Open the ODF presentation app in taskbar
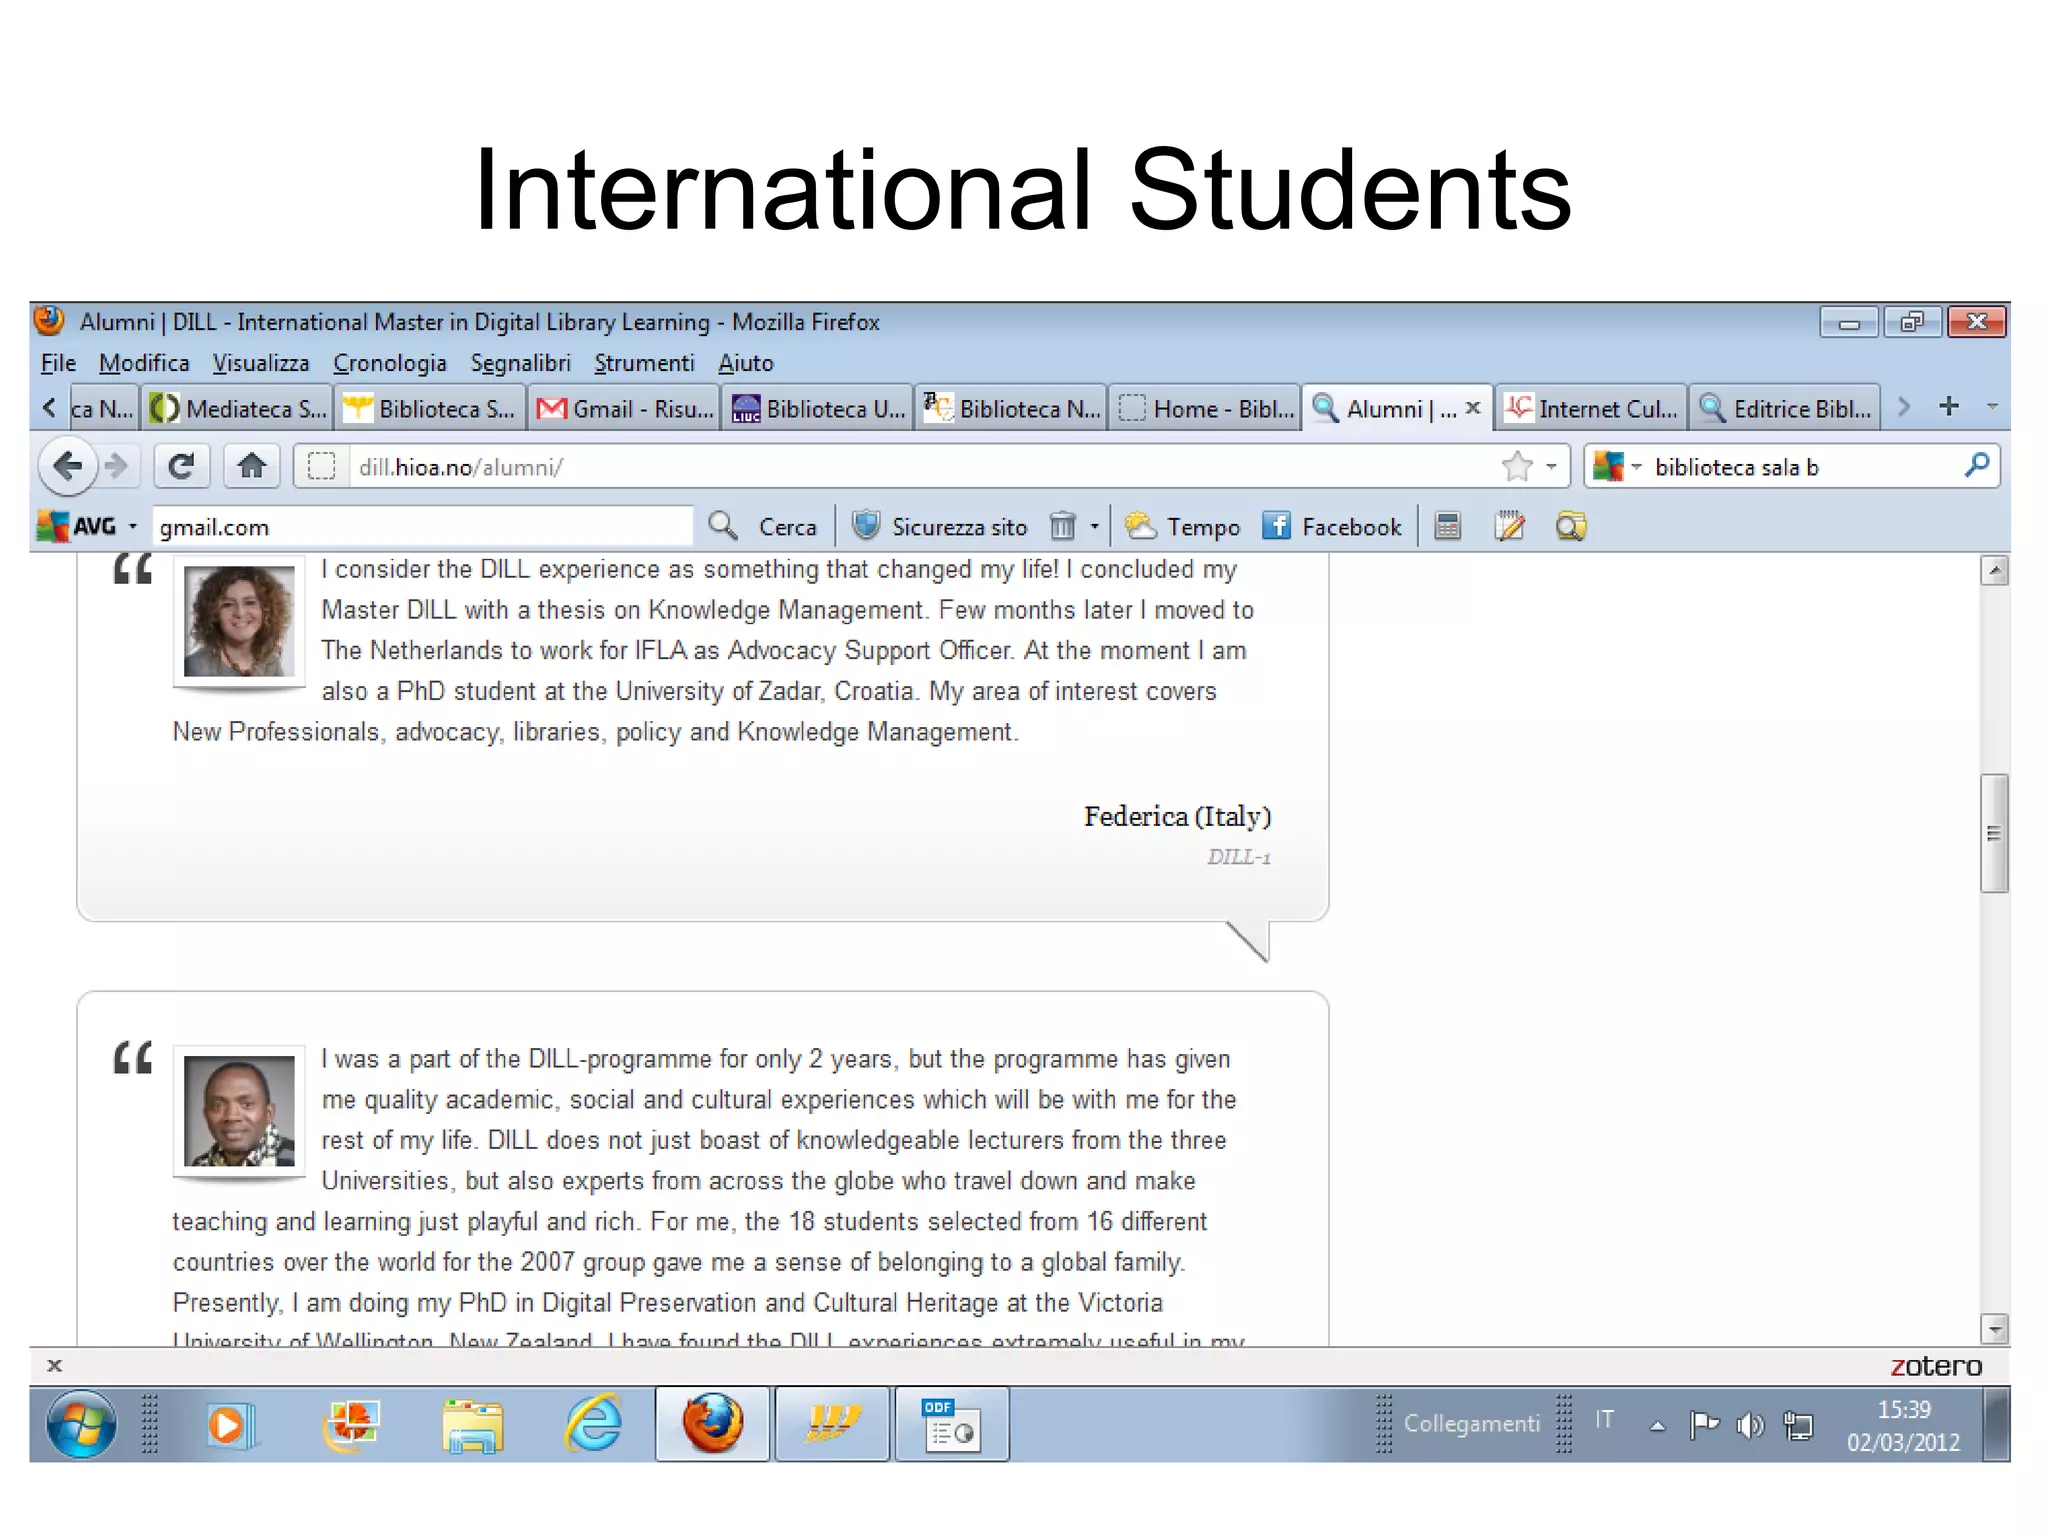Screen dimensions: 2048x1535 [x=951, y=1424]
